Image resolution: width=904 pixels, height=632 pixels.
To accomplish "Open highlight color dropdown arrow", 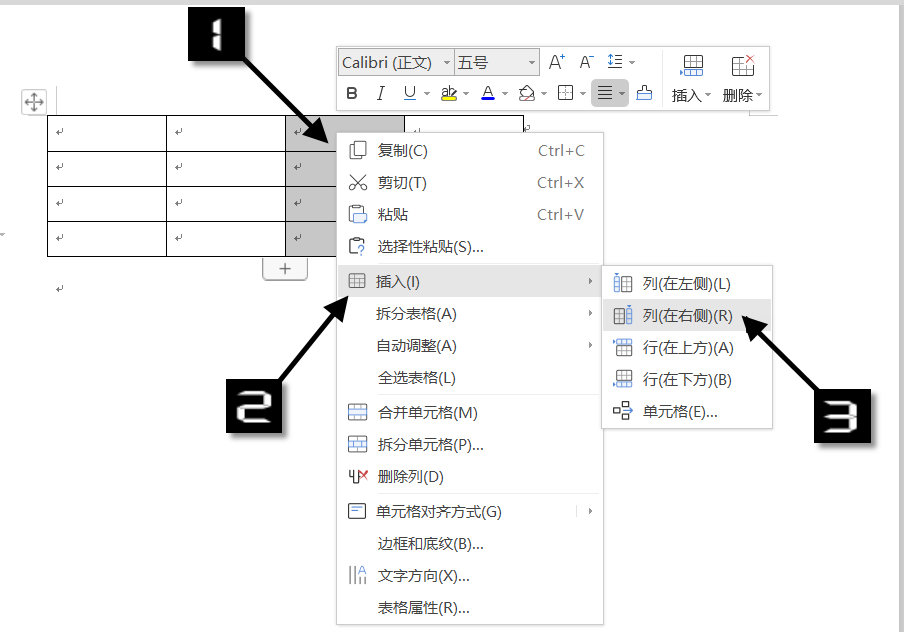I will click(x=466, y=93).
